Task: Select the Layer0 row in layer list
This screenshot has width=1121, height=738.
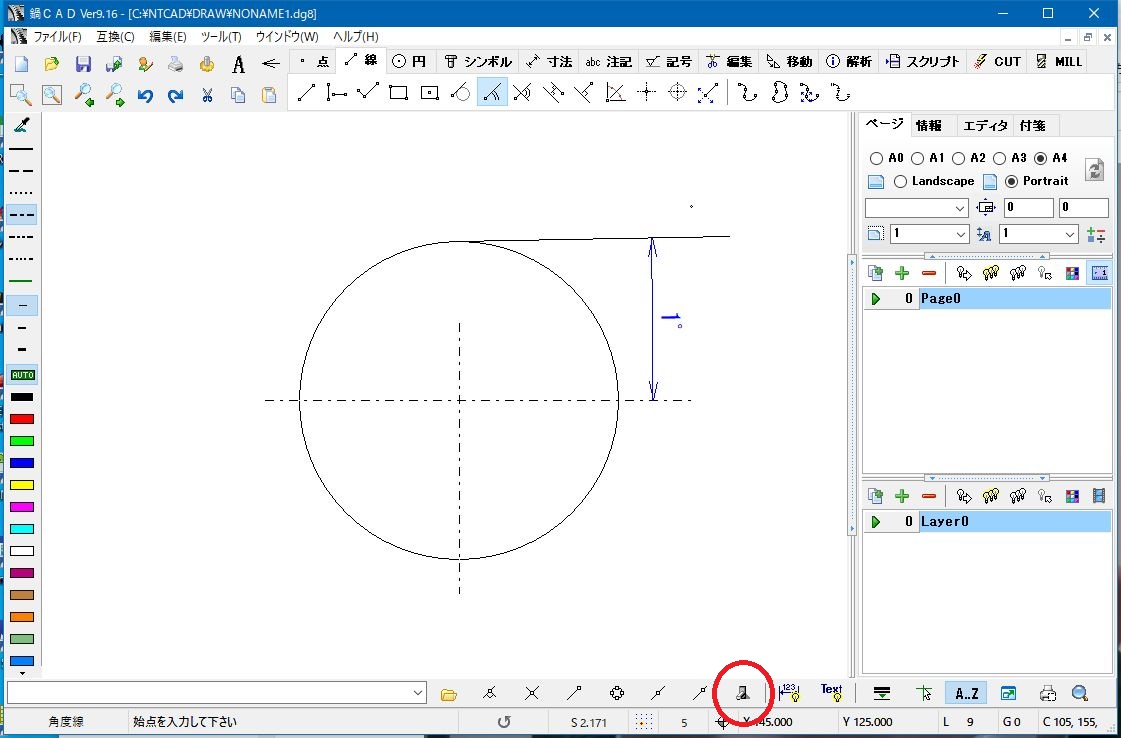Action: pyautogui.click(x=987, y=522)
